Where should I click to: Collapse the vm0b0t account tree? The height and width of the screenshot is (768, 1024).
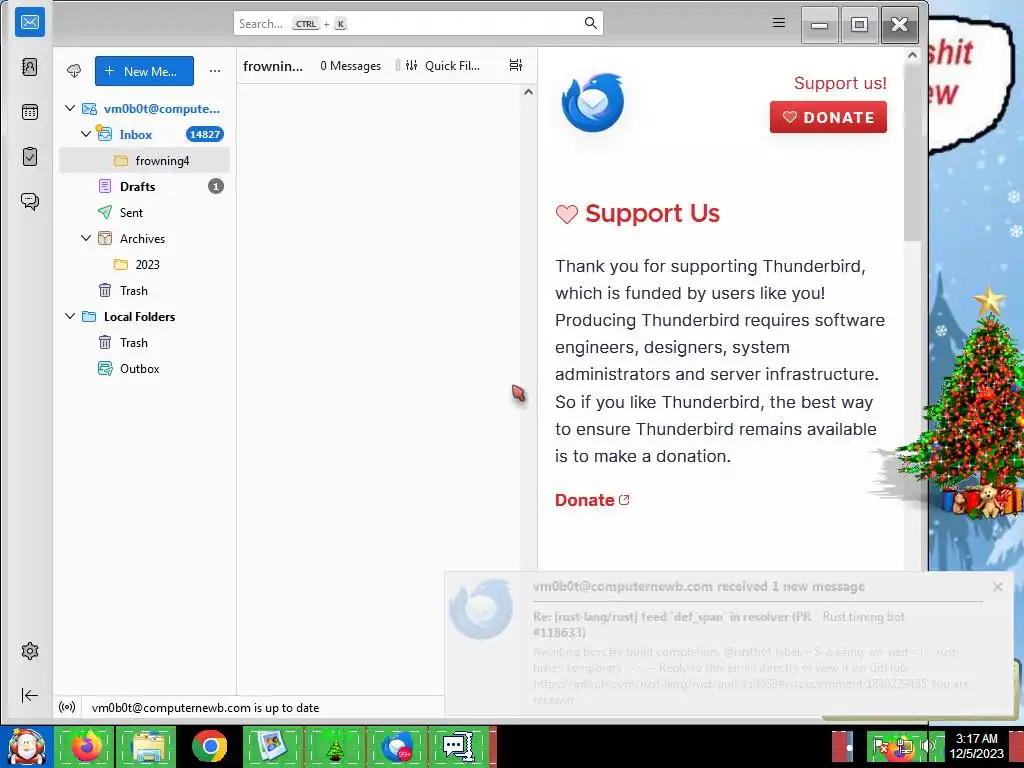(x=70, y=108)
